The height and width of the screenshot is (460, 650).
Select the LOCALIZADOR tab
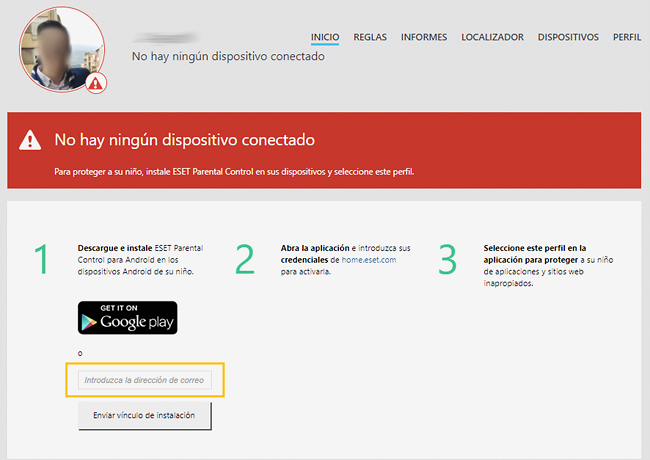pyautogui.click(x=492, y=37)
